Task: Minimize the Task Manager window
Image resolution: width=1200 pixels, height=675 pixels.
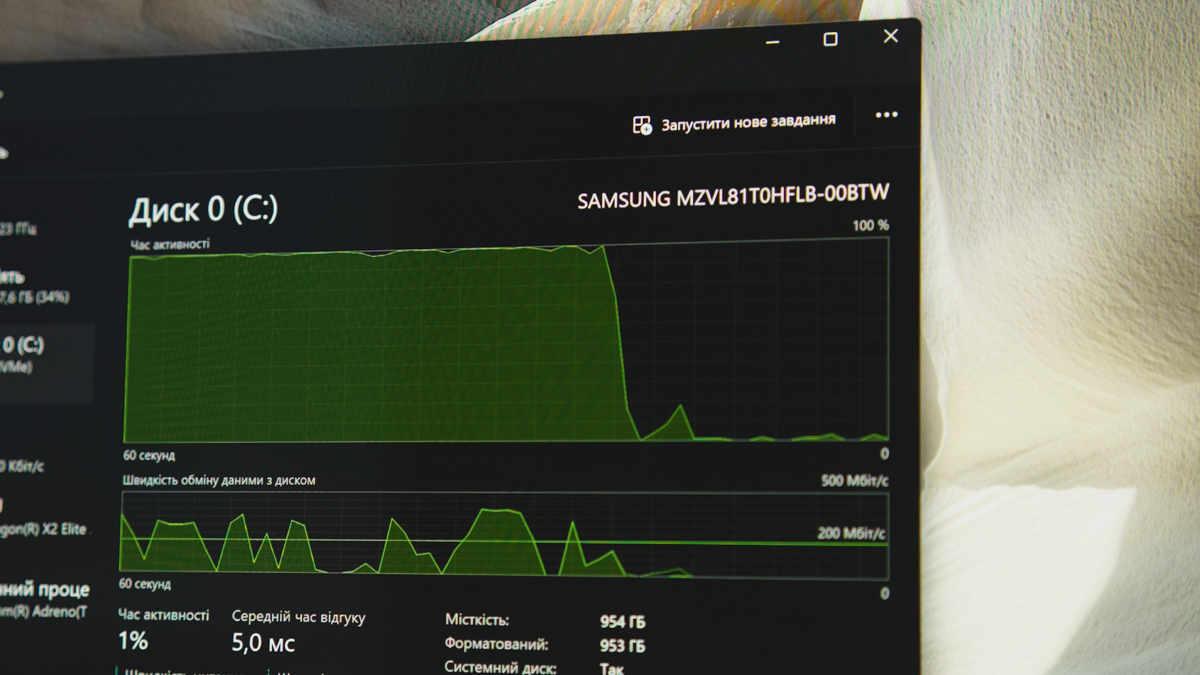Action: pyautogui.click(x=772, y=43)
